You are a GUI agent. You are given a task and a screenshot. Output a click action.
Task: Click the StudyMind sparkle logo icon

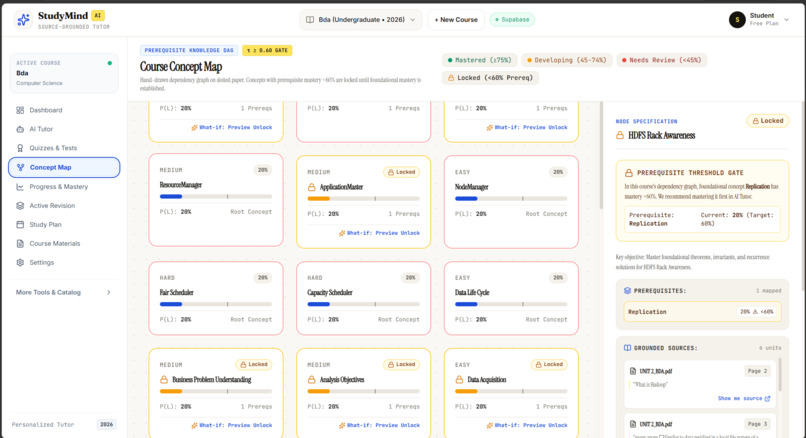click(23, 20)
